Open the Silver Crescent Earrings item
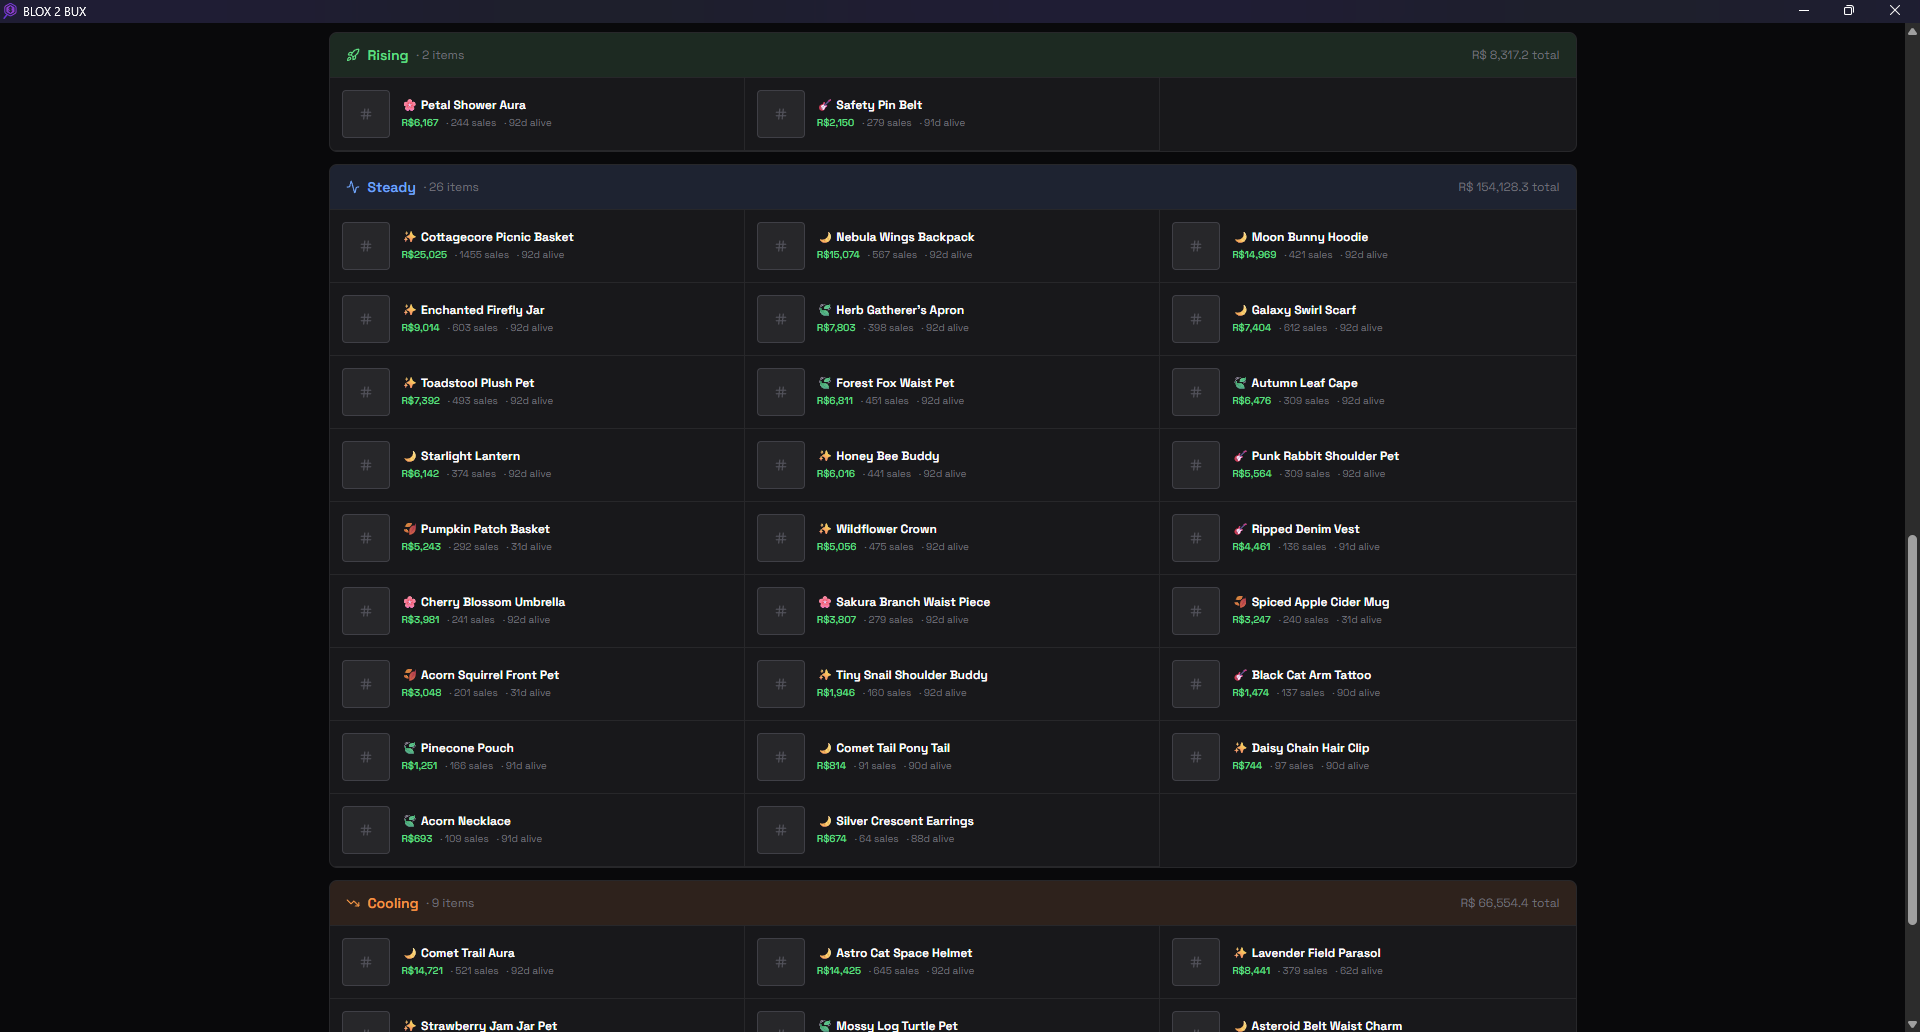The height and width of the screenshot is (1032, 1920). 952,830
